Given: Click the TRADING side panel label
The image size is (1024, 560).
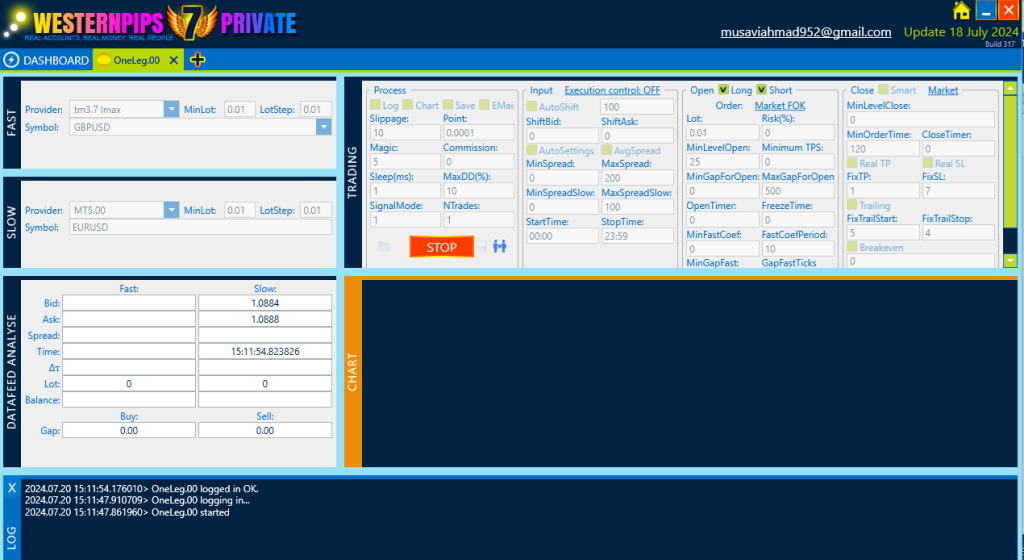Looking at the screenshot, I should [353, 173].
